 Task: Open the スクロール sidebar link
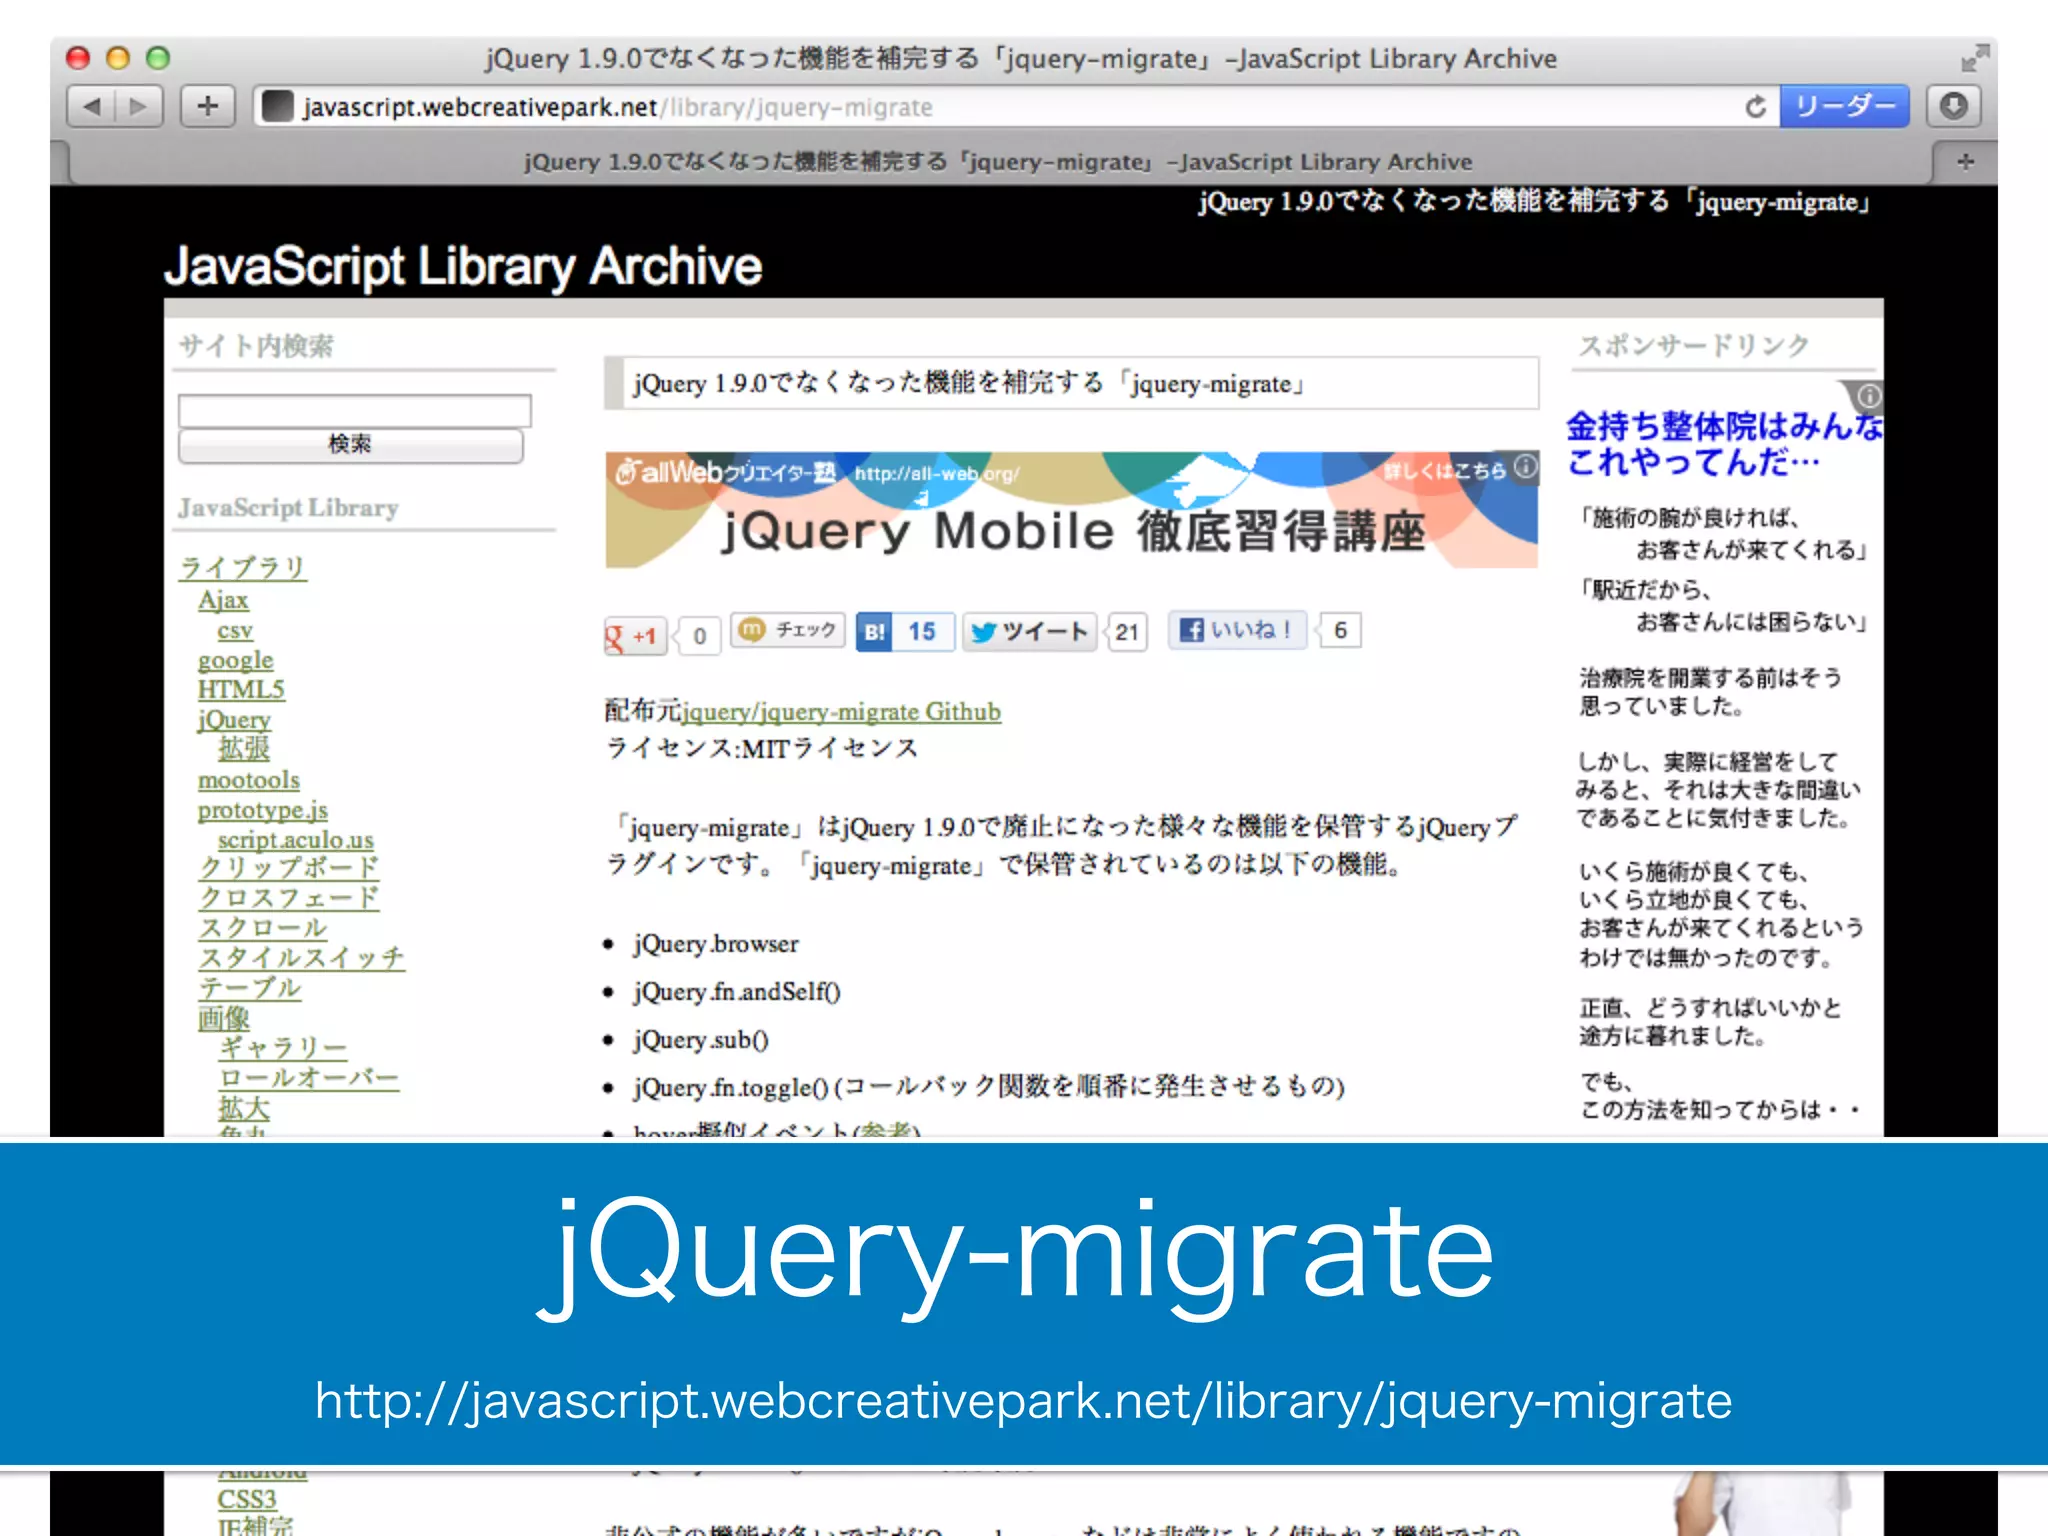click(263, 928)
